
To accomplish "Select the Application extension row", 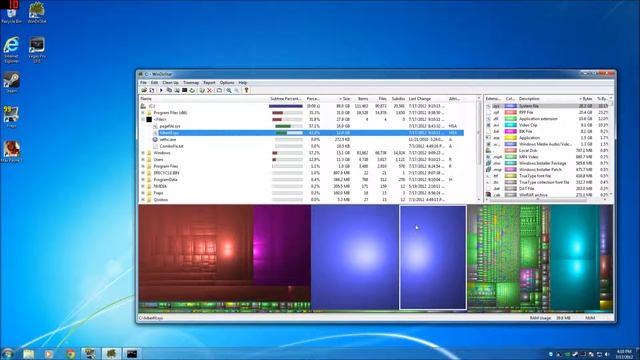I will [x=547, y=119].
